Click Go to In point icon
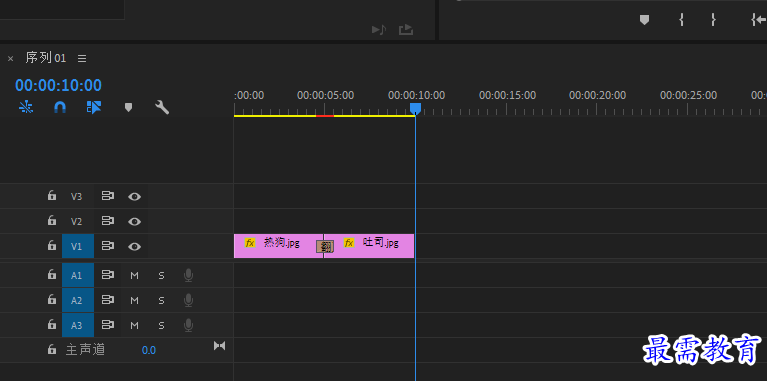The height and width of the screenshot is (381, 767). (759, 20)
